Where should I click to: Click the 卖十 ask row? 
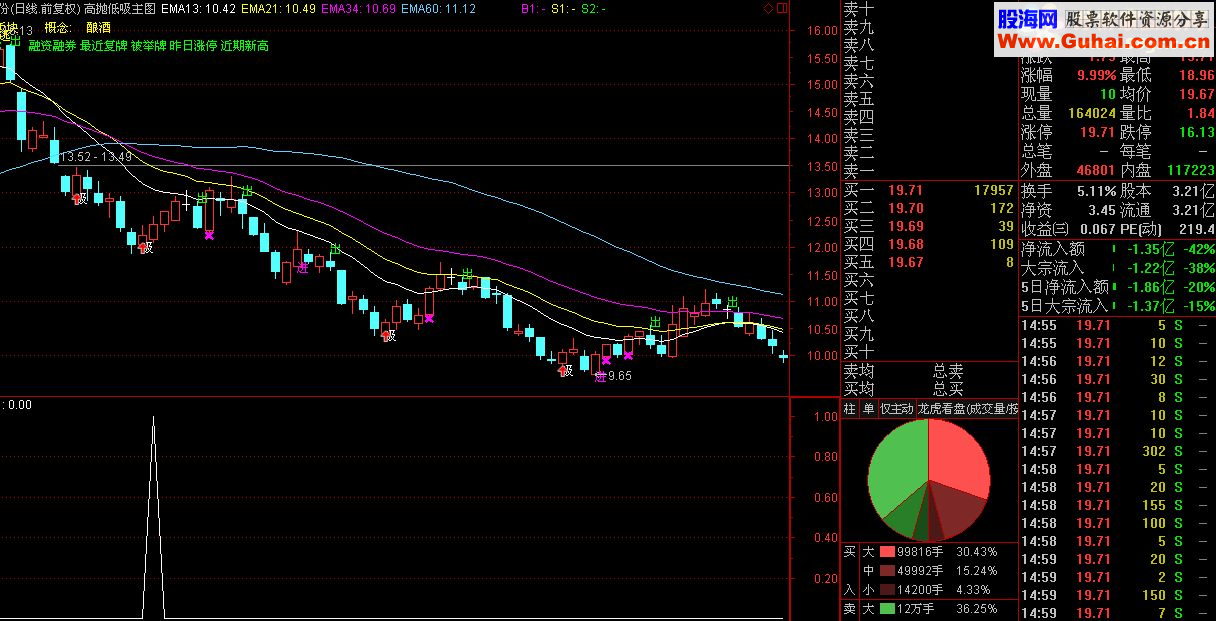coord(928,8)
